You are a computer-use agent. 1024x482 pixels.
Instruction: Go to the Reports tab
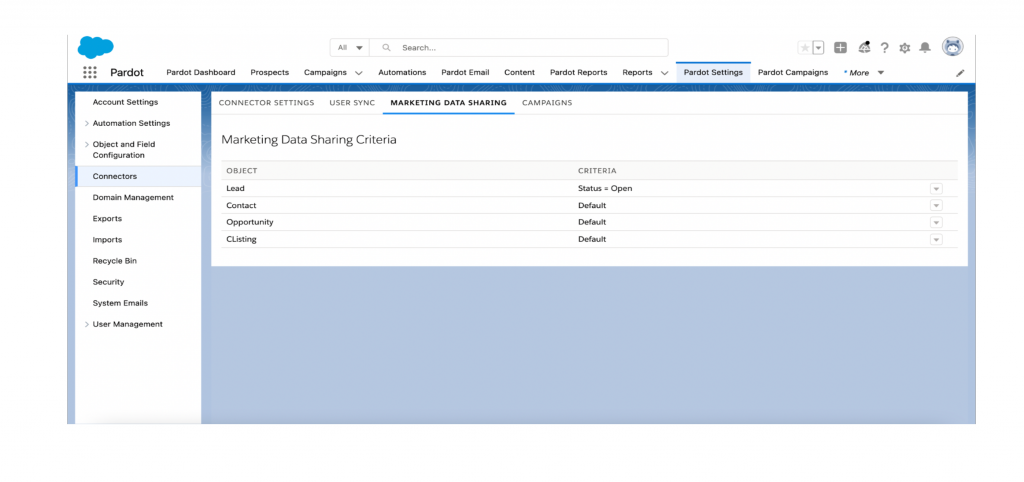tap(637, 72)
